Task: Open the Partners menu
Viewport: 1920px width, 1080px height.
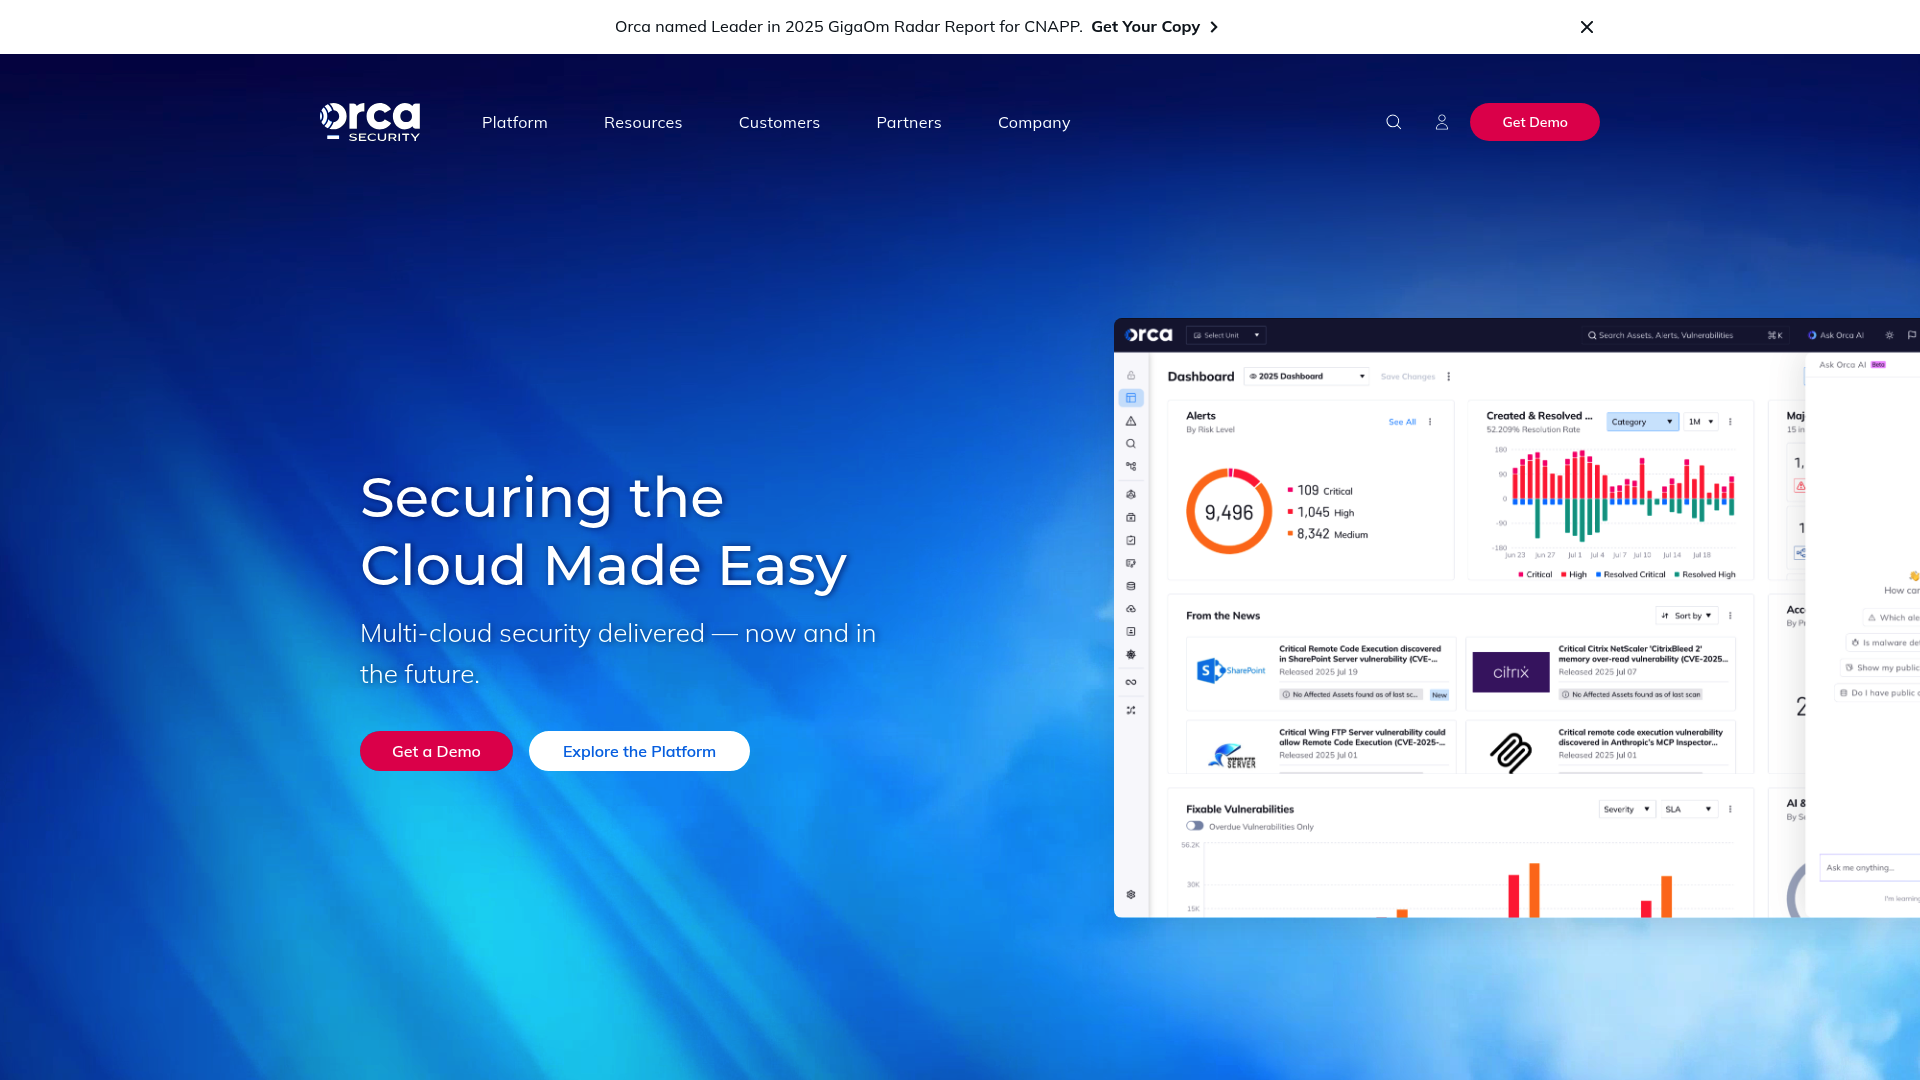Action: pos(909,122)
